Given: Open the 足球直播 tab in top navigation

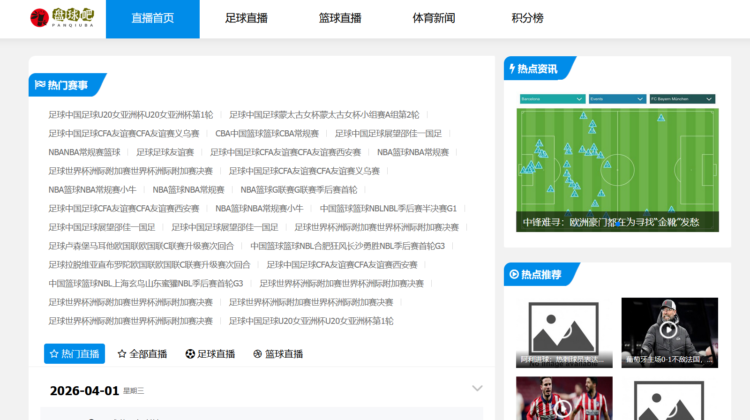Looking at the screenshot, I should pyautogui.click(x=248, y=18).
